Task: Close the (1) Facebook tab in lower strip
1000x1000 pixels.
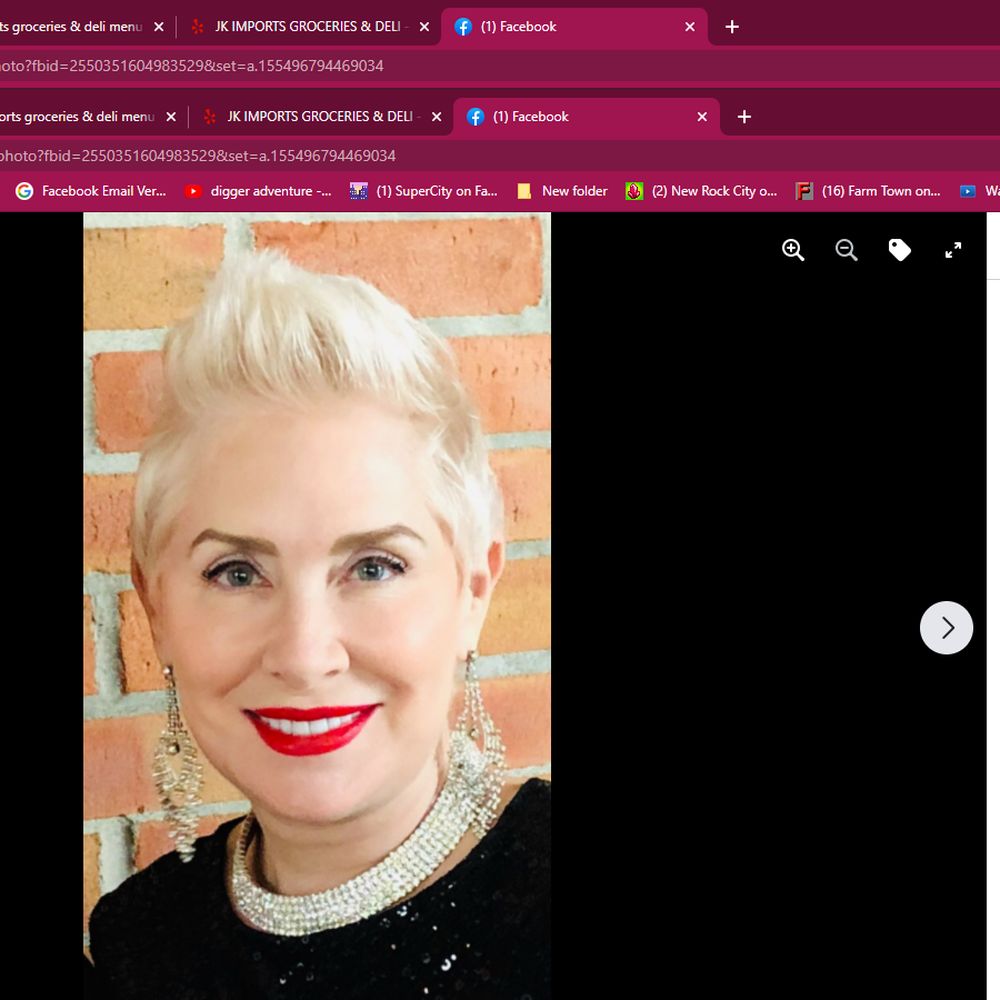Action: point(702,117)
